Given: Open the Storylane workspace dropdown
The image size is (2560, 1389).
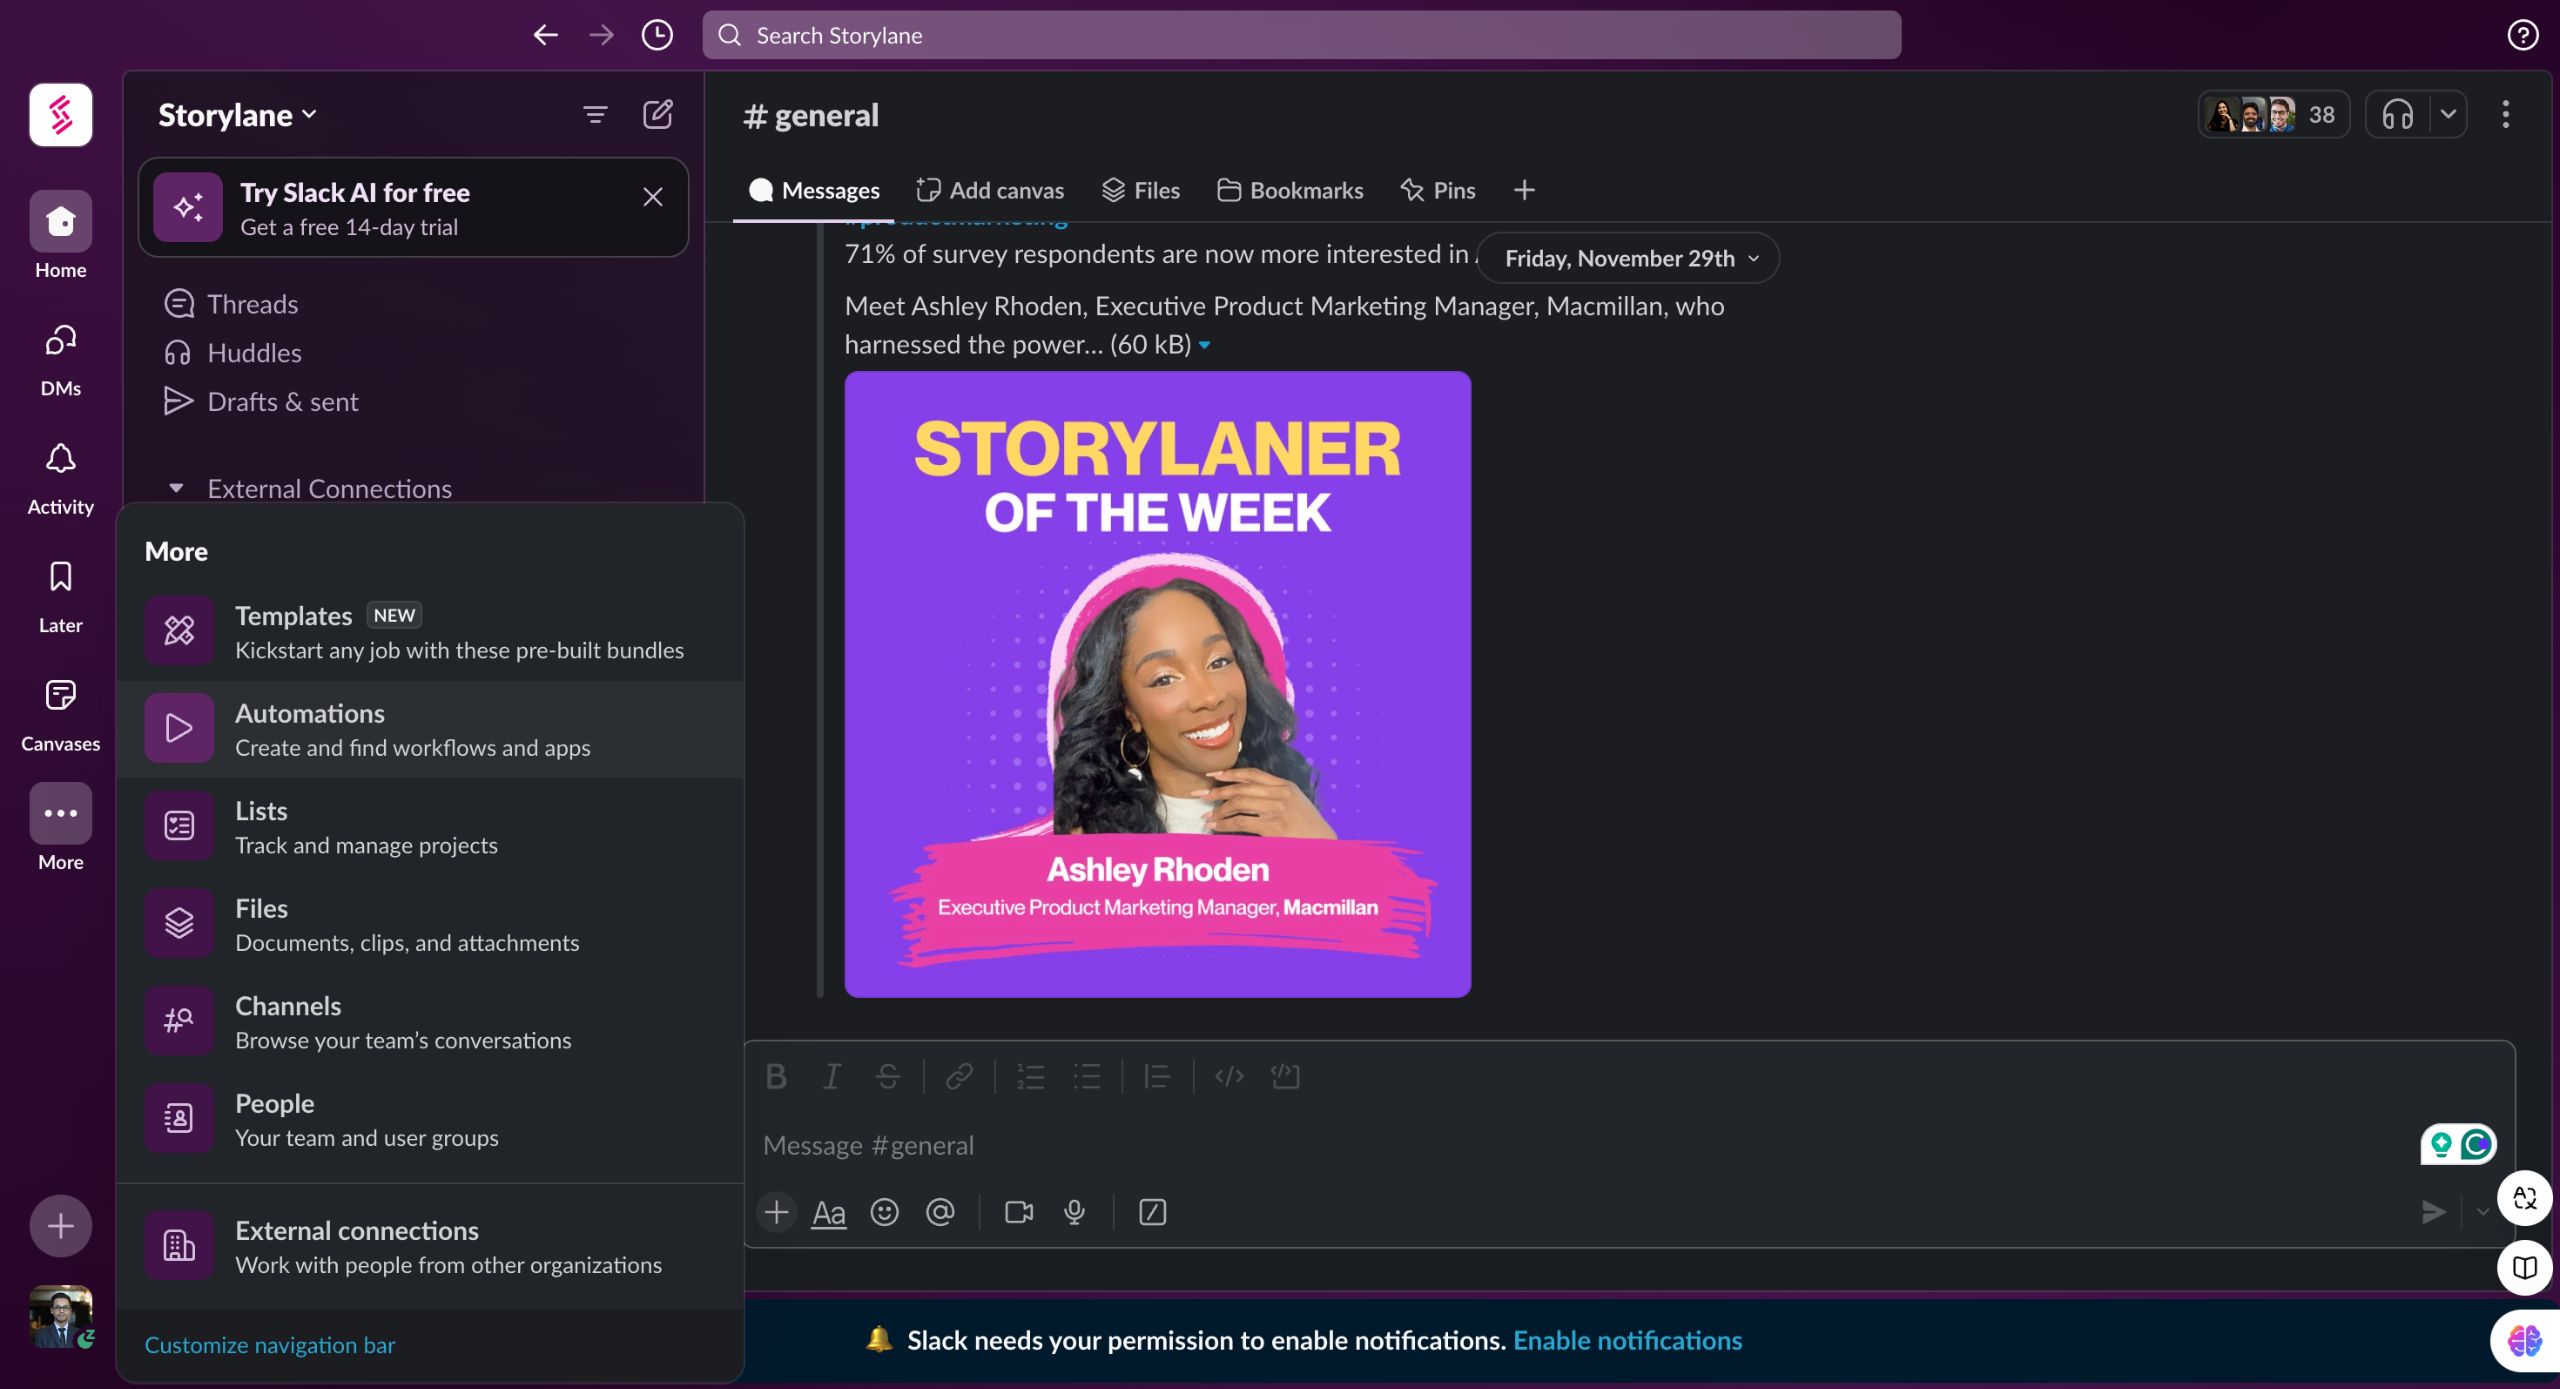Looking at the screenshot, I should tap(238, 115).
